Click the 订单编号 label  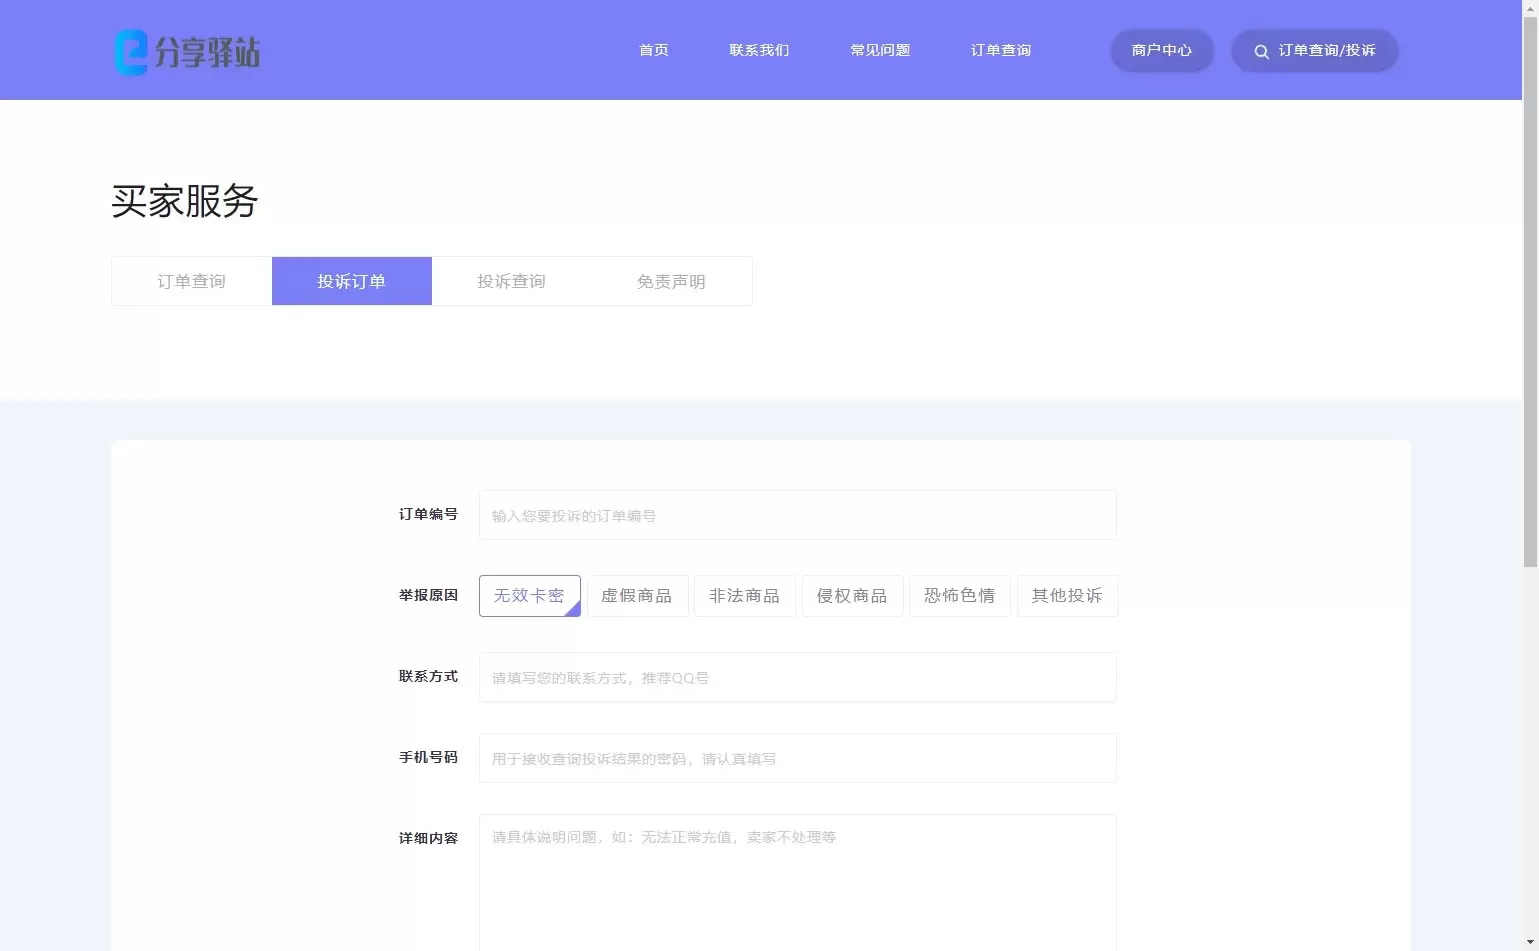[x=428, y=514]
